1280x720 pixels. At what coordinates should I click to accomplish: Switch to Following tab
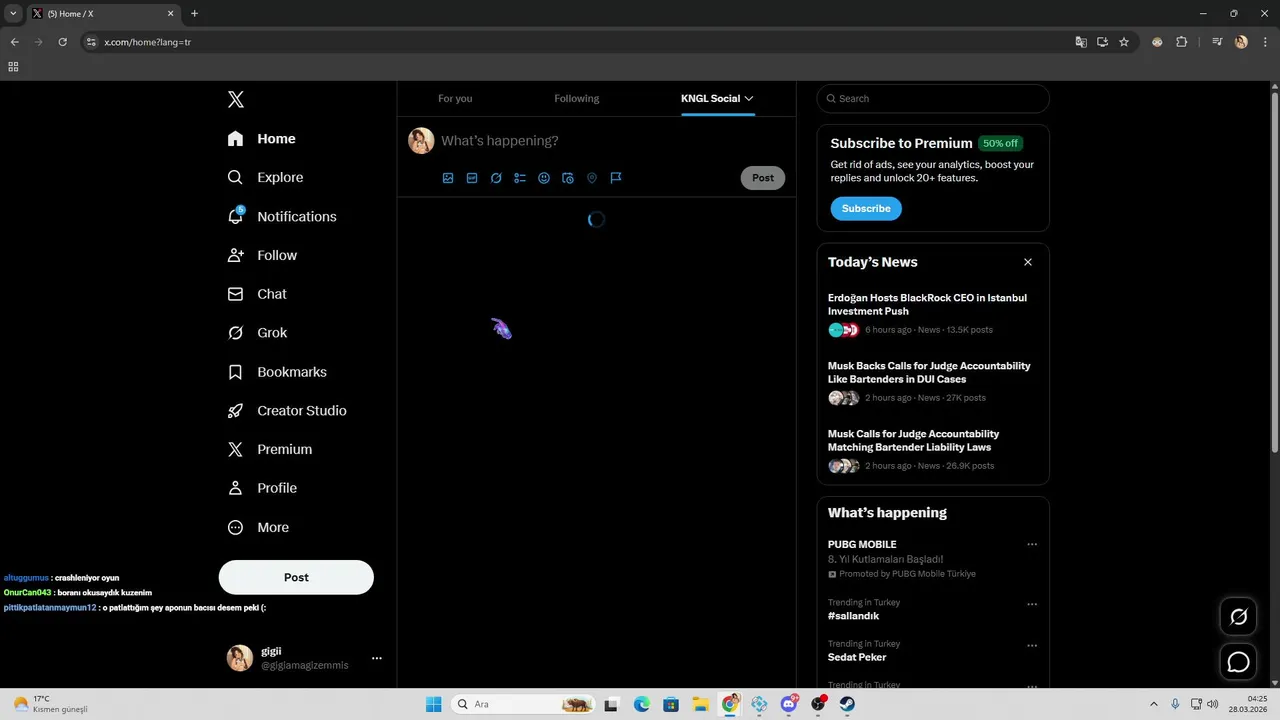coord(577,98)
